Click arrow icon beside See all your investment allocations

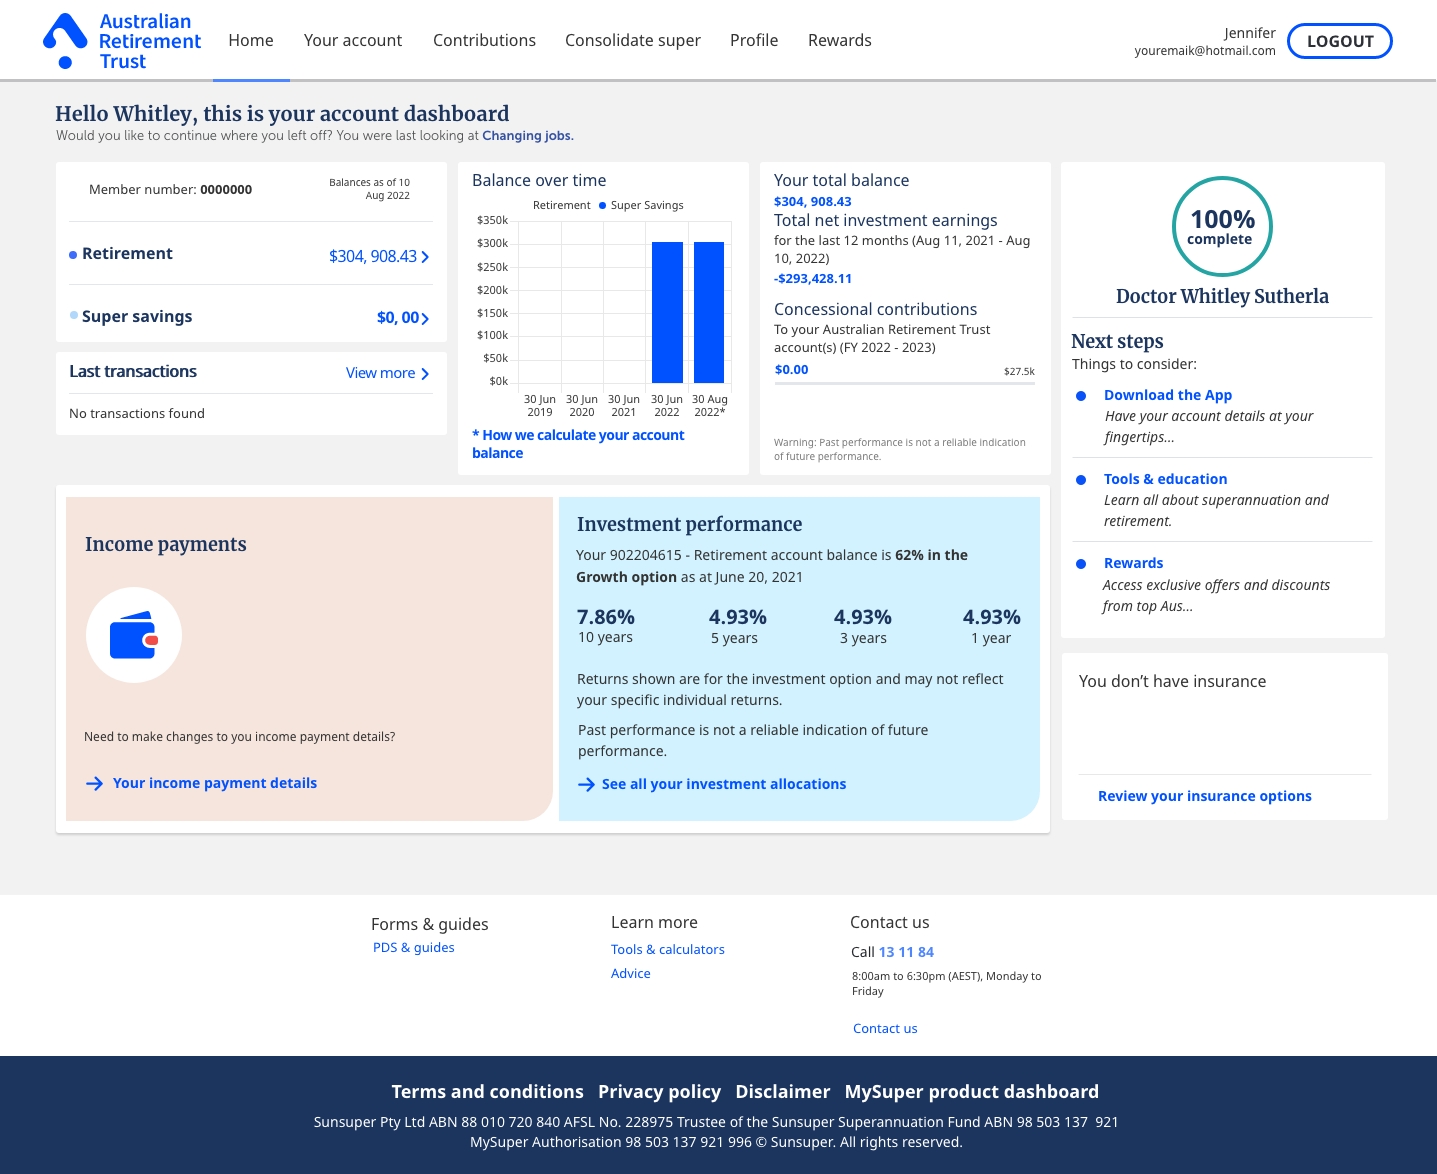coord(586,784)
